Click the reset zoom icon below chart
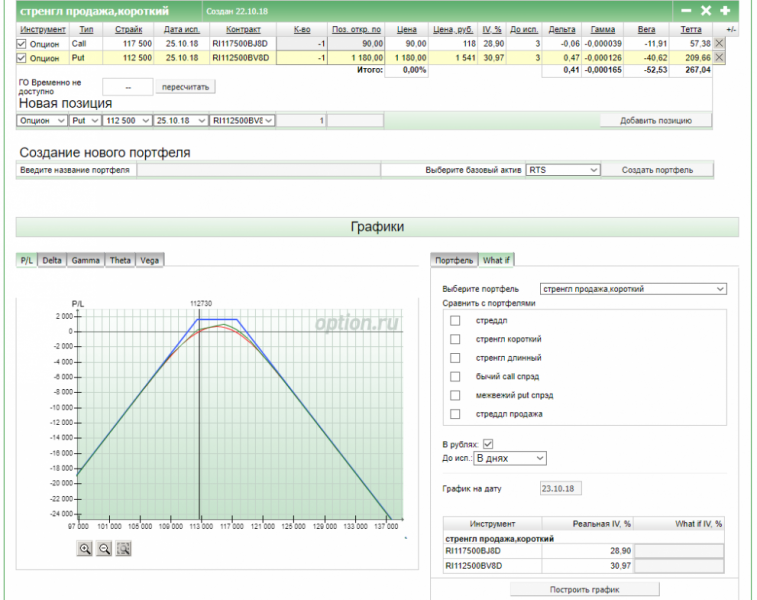Viewport: 757px width, 600px height. [x=123, y=548]
